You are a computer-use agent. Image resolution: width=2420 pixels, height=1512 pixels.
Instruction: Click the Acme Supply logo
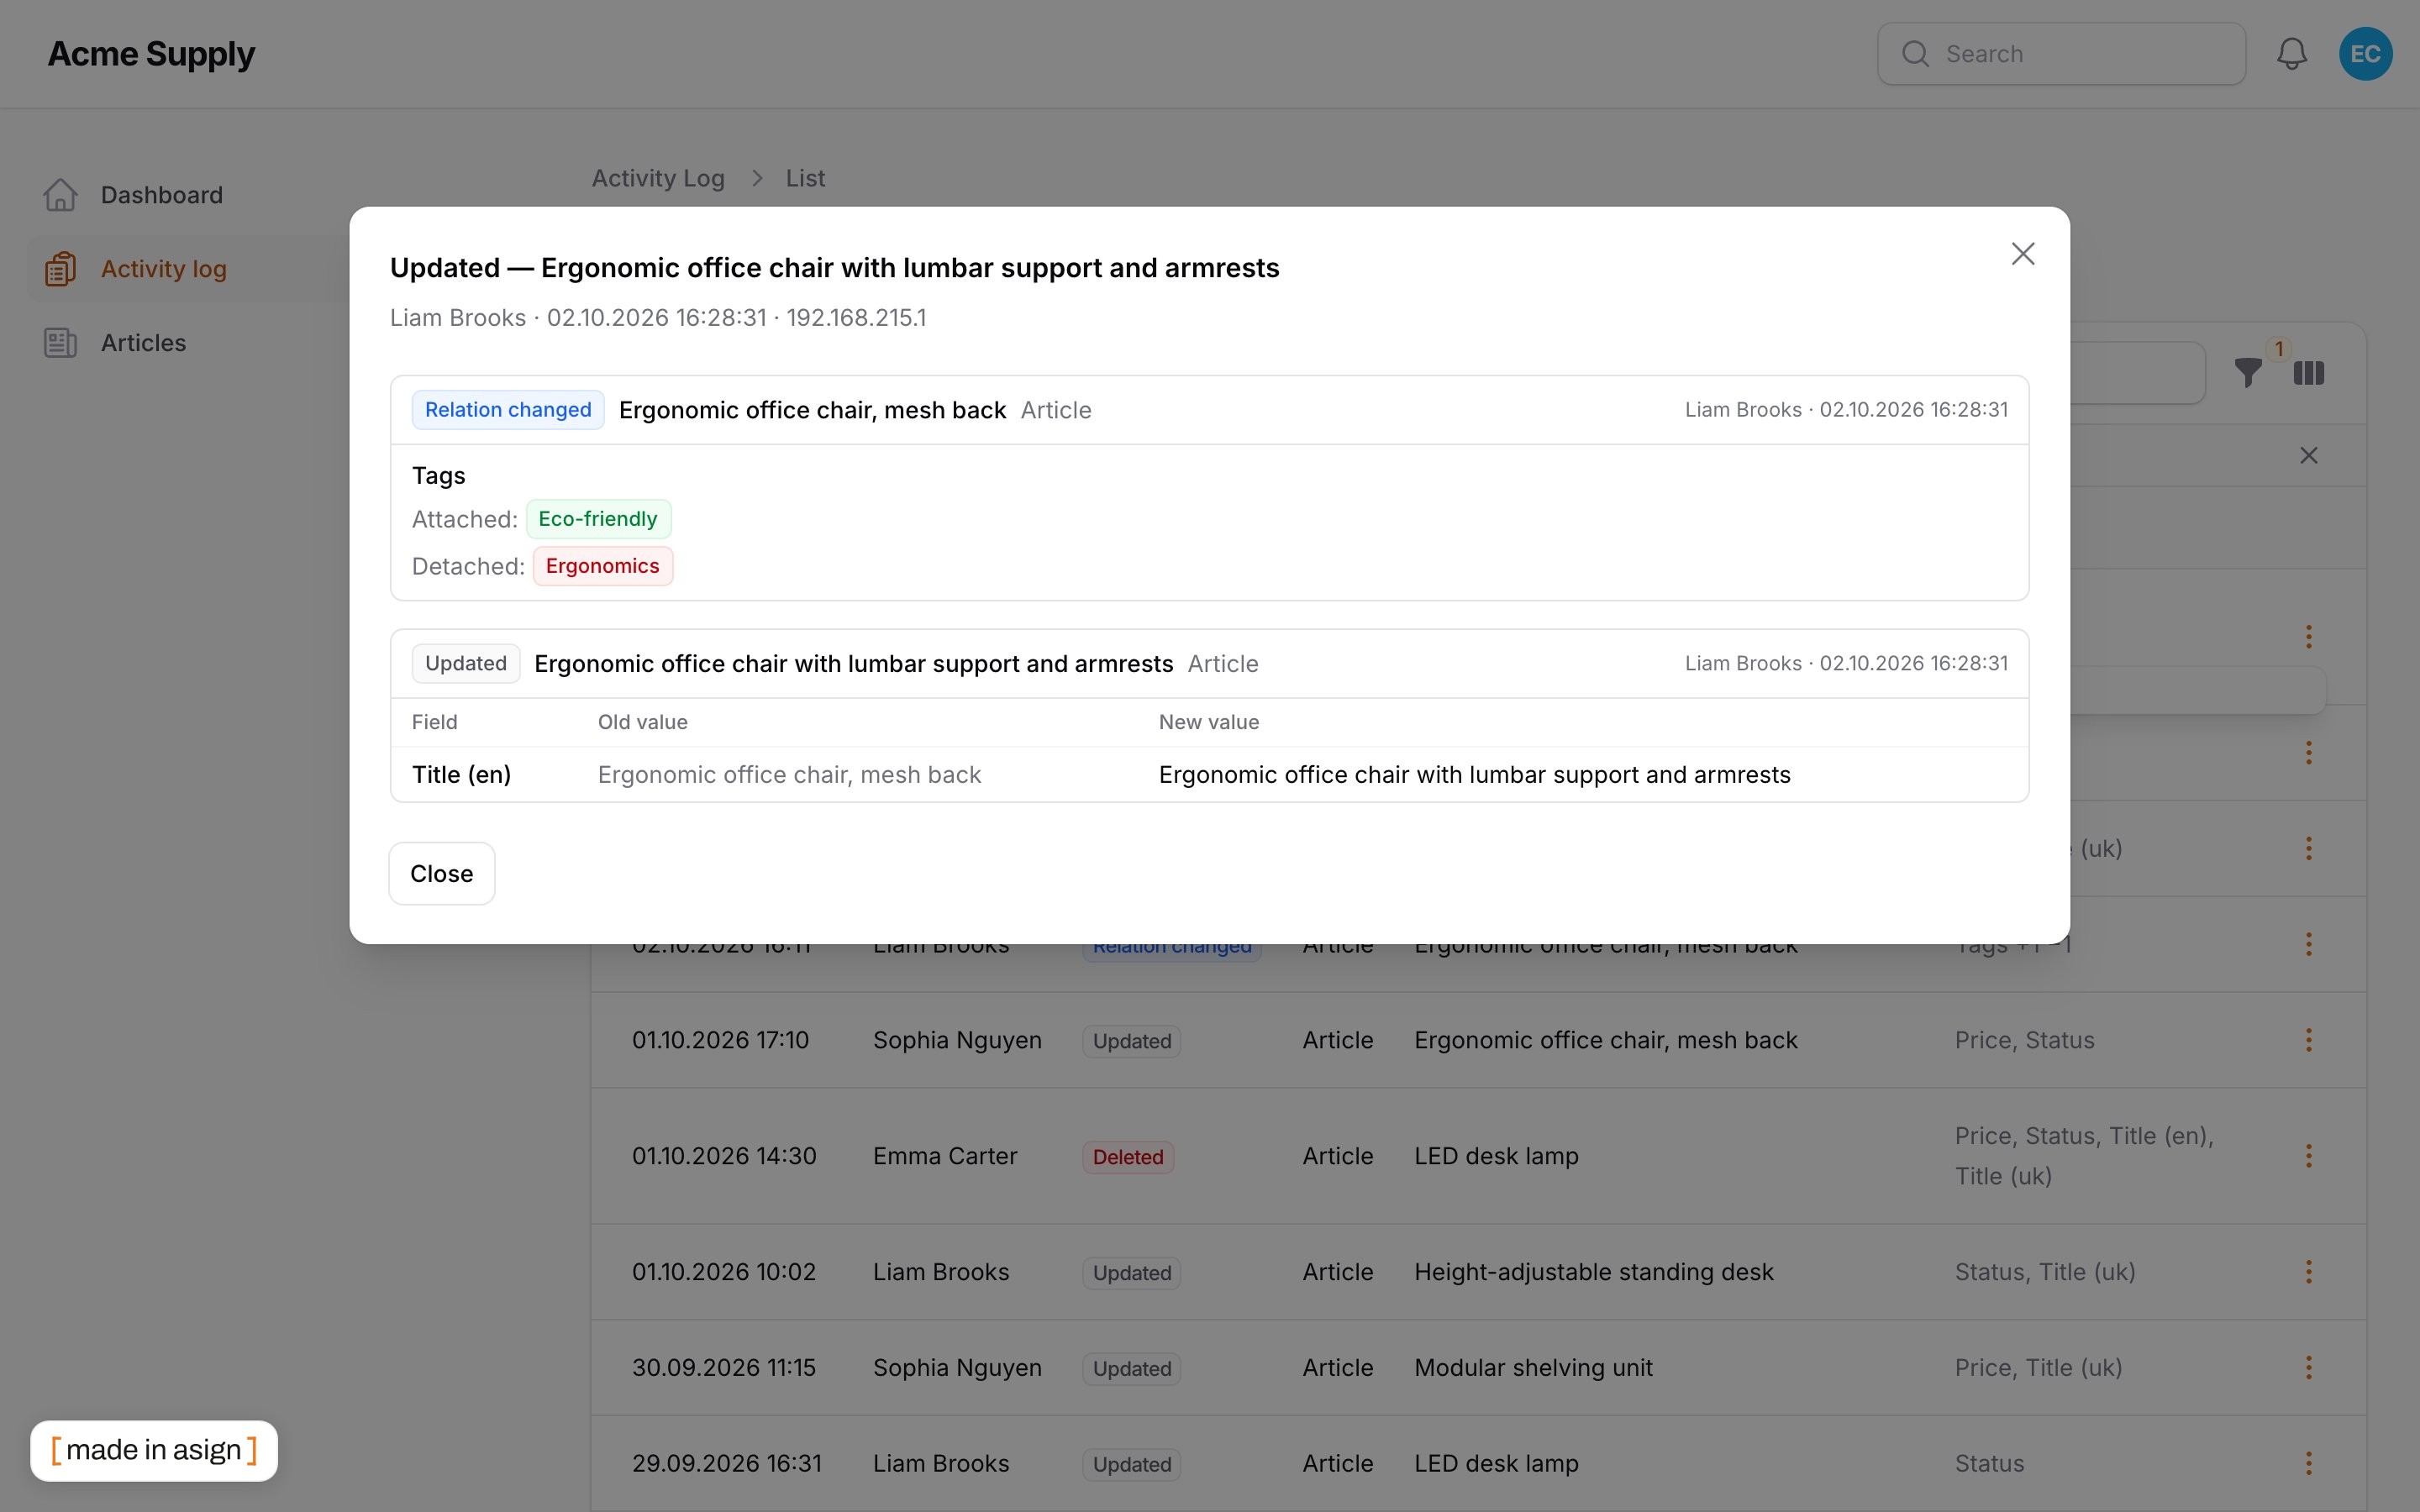pyautogui.click(x=151, y=54)
